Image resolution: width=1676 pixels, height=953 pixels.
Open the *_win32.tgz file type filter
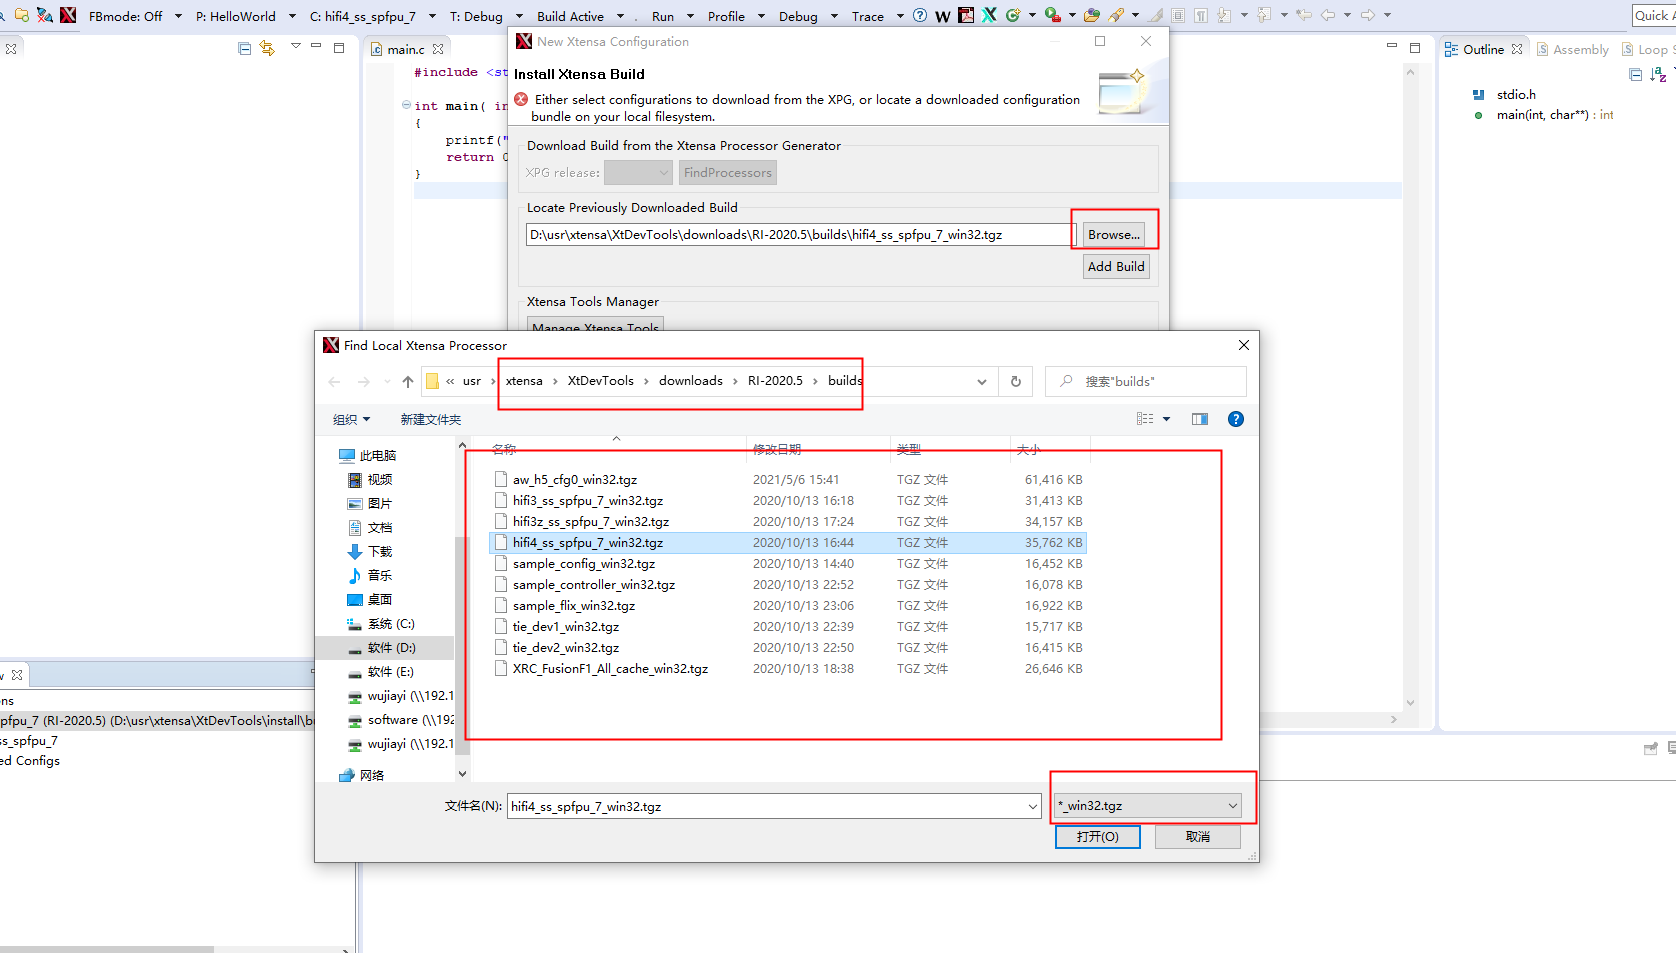(1148, 806)
